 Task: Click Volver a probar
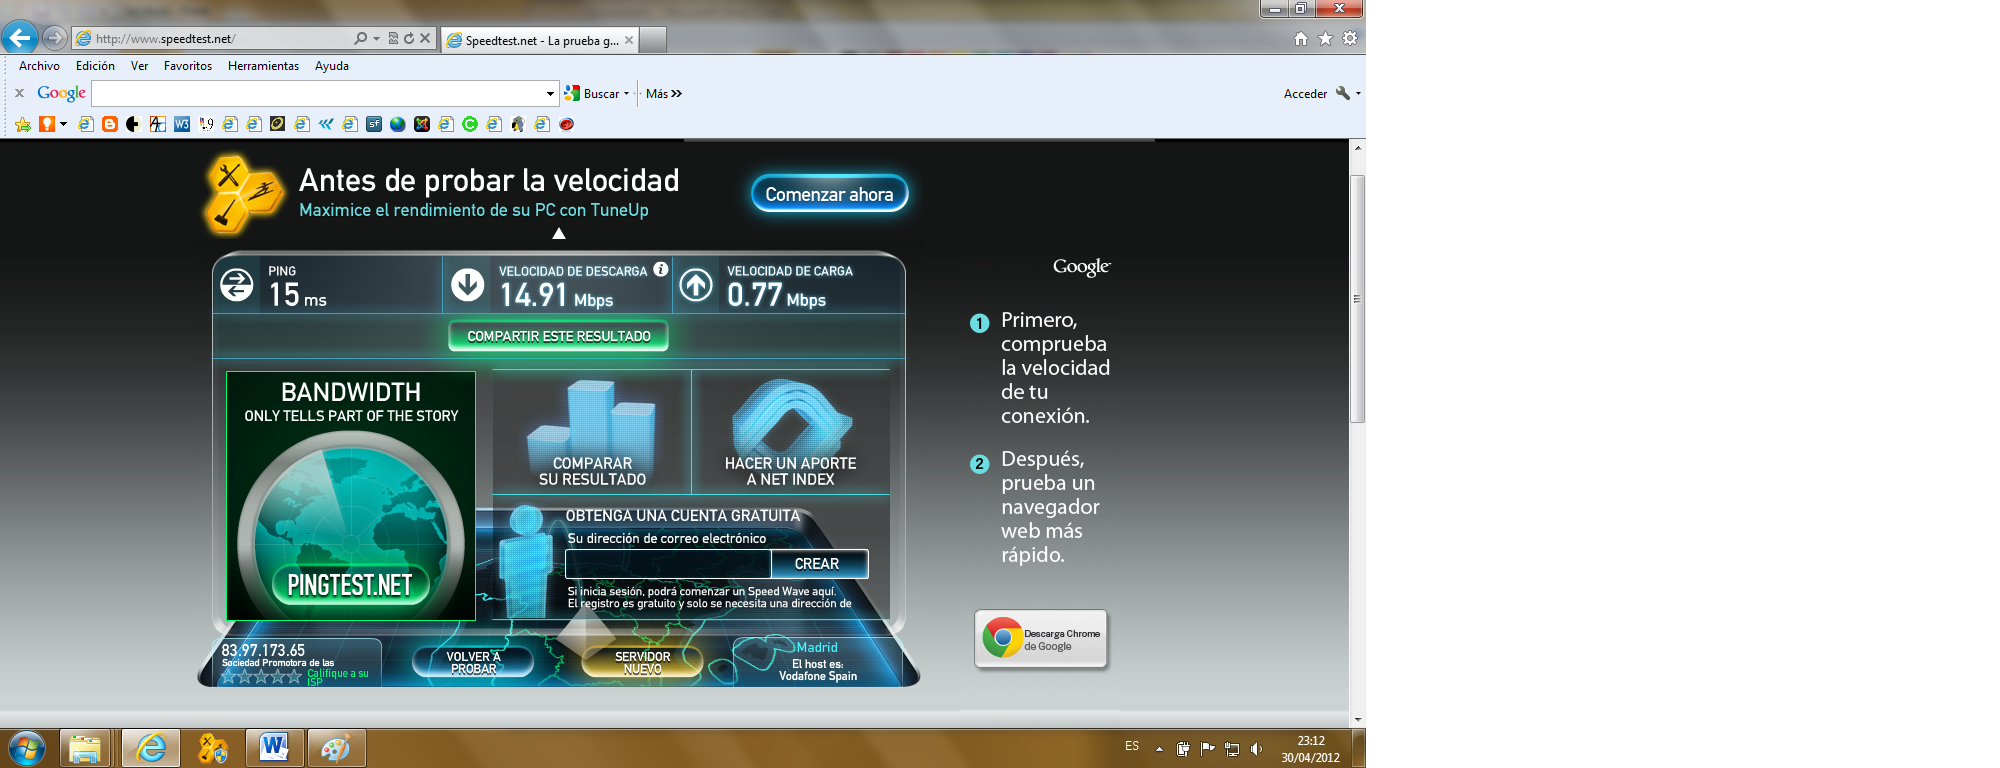pos(473,662)
